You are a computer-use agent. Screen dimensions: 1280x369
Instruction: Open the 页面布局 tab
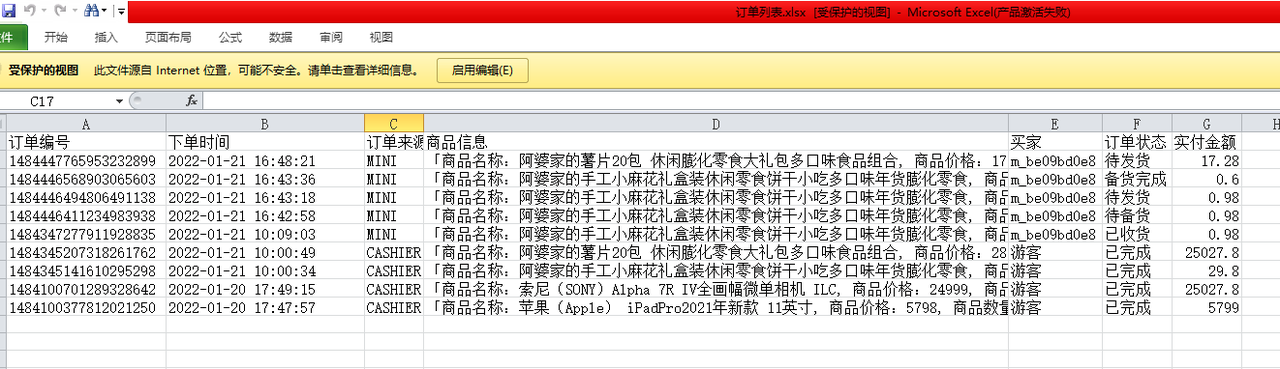point(168,37)
